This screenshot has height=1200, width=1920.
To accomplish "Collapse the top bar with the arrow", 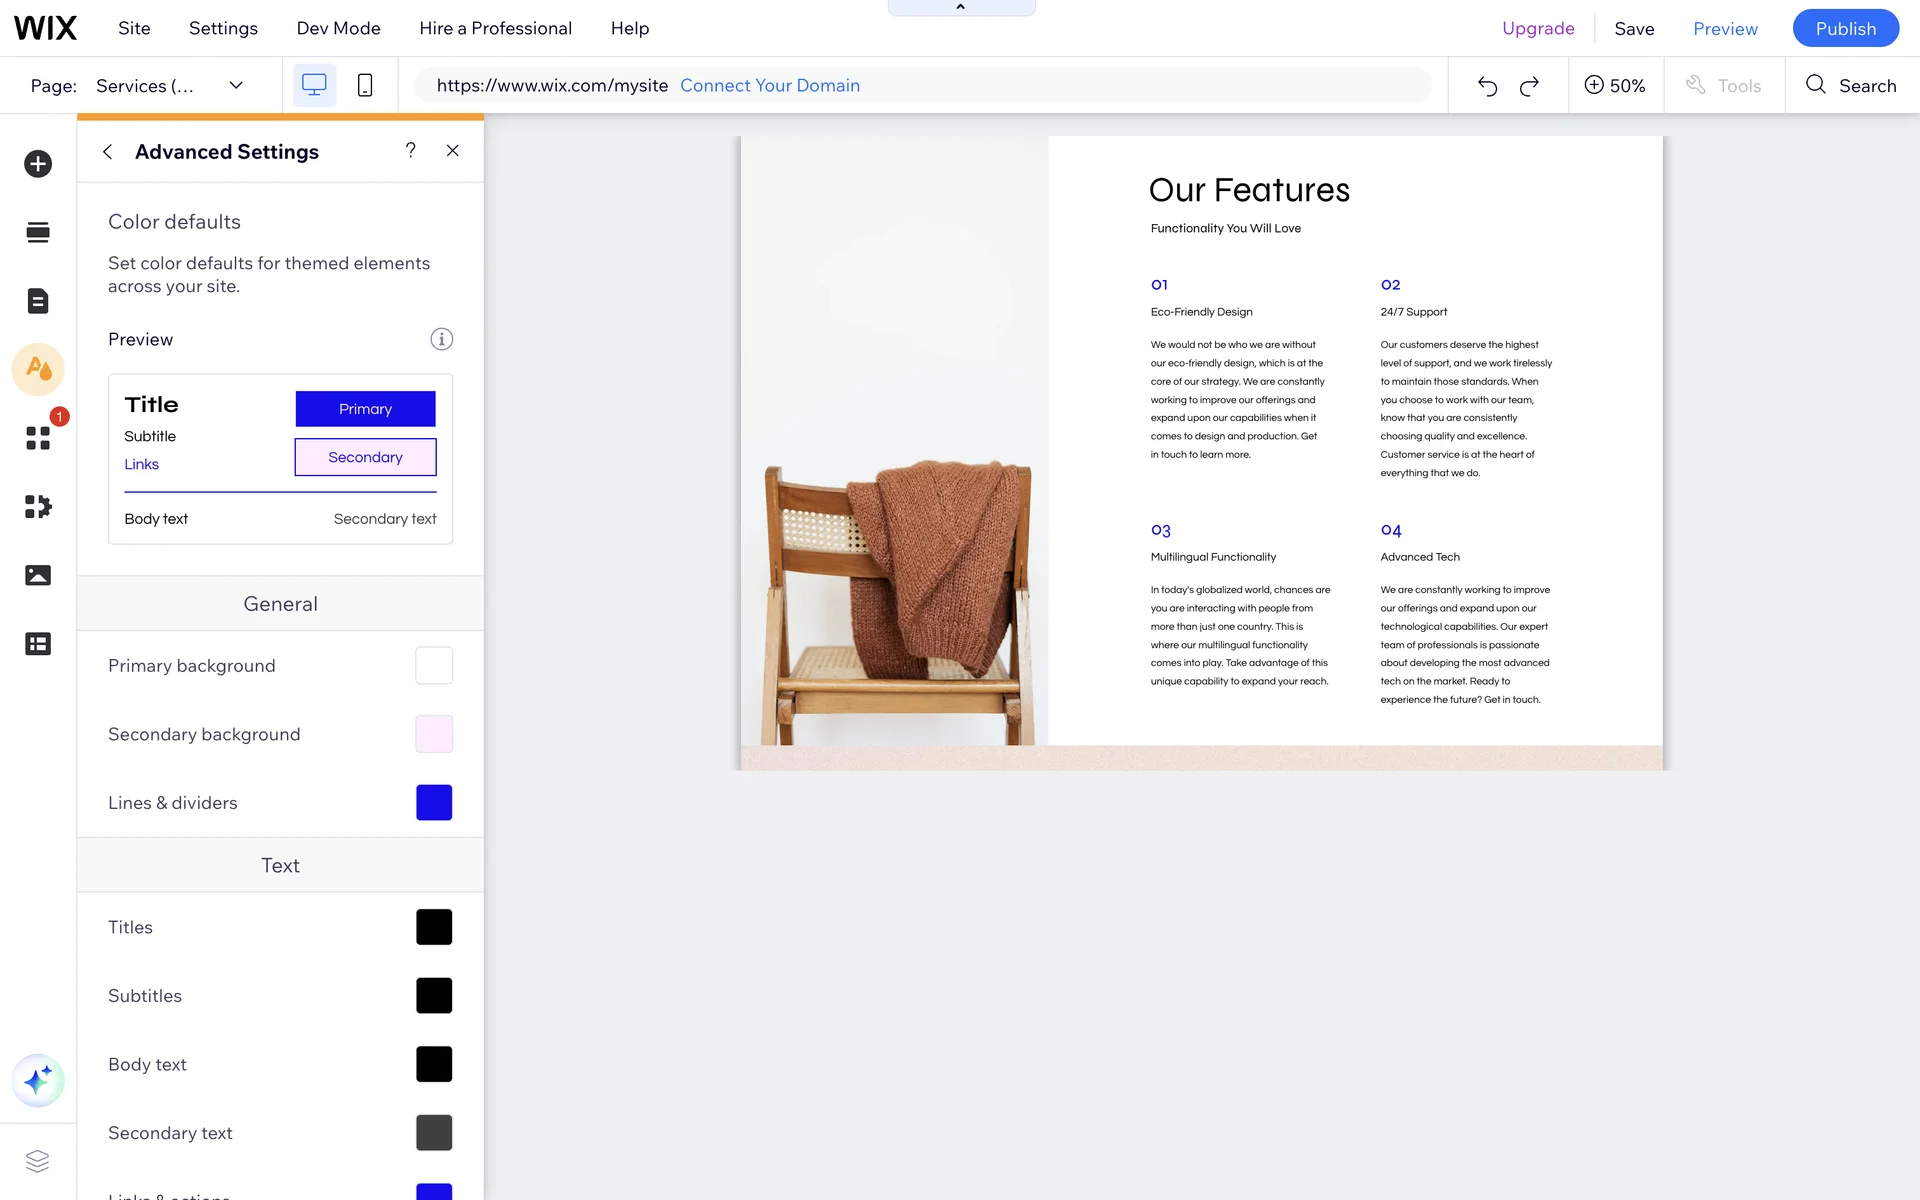I will point(961,7).
